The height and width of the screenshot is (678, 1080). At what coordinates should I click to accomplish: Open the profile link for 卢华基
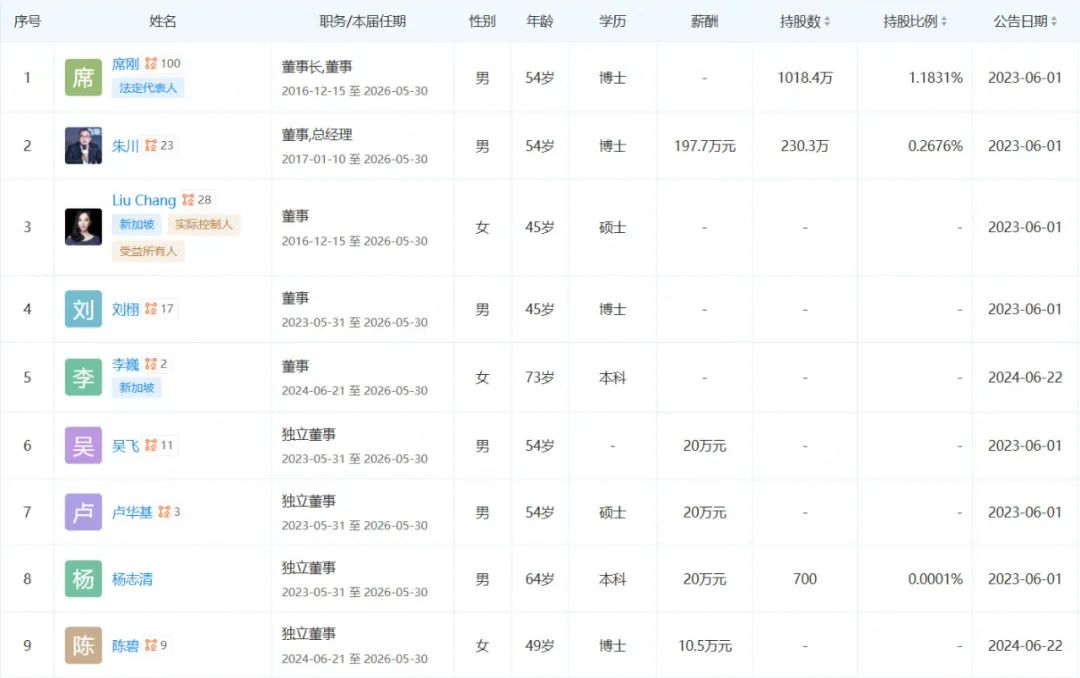pyautogui.click(x=132, y=513)
